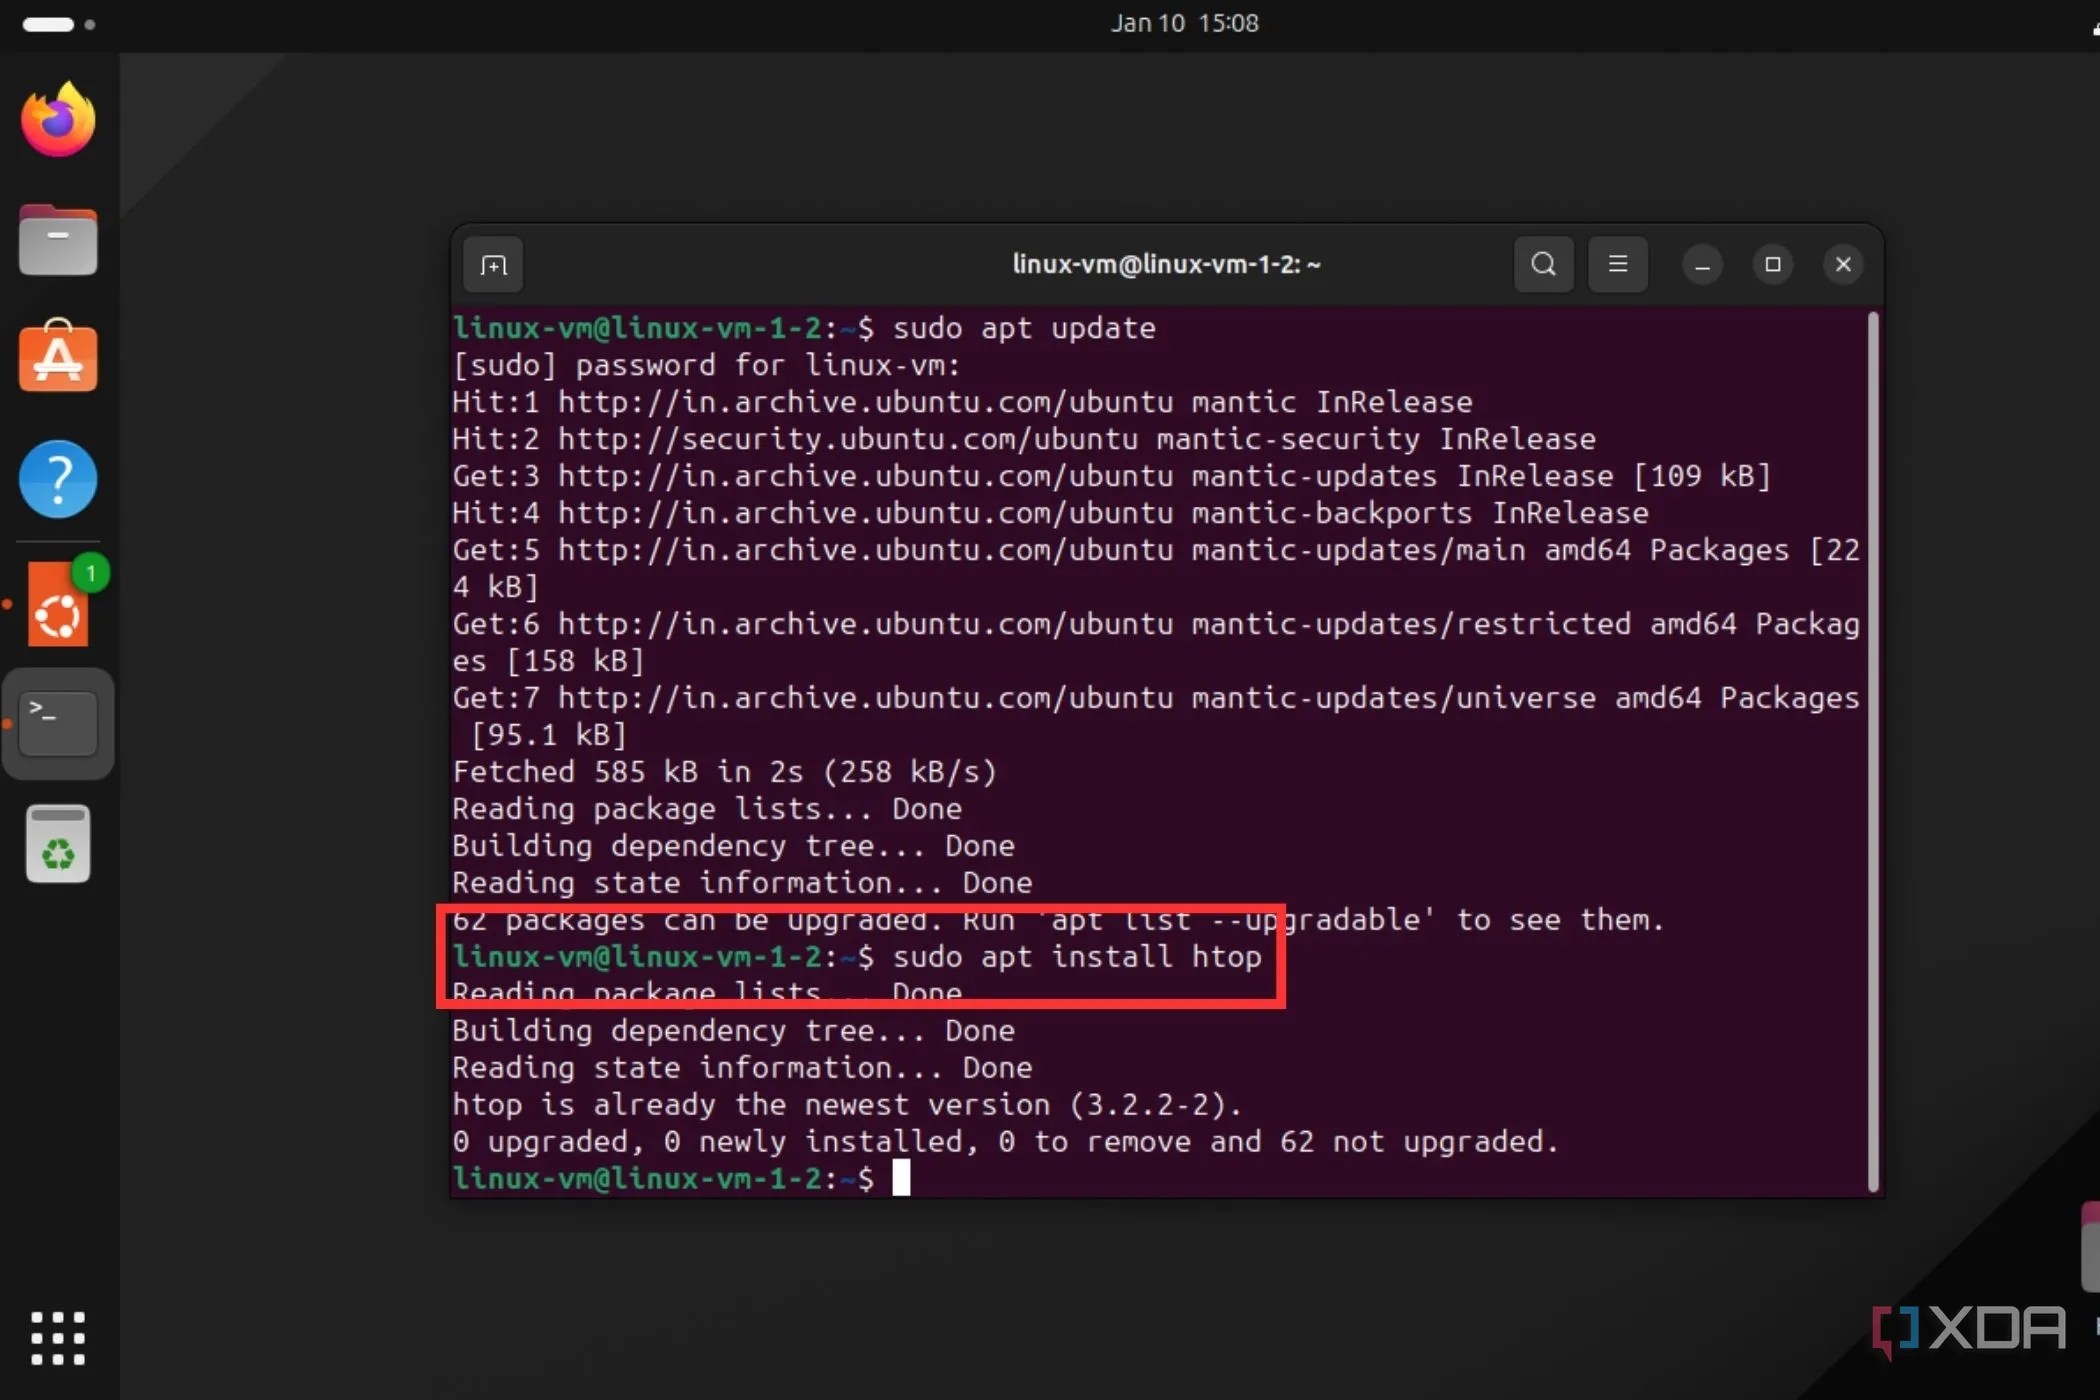This screenshot has height=1400, width=2100.
Task: Open the Activities indicator in the top bar
Action: point(47,24)
